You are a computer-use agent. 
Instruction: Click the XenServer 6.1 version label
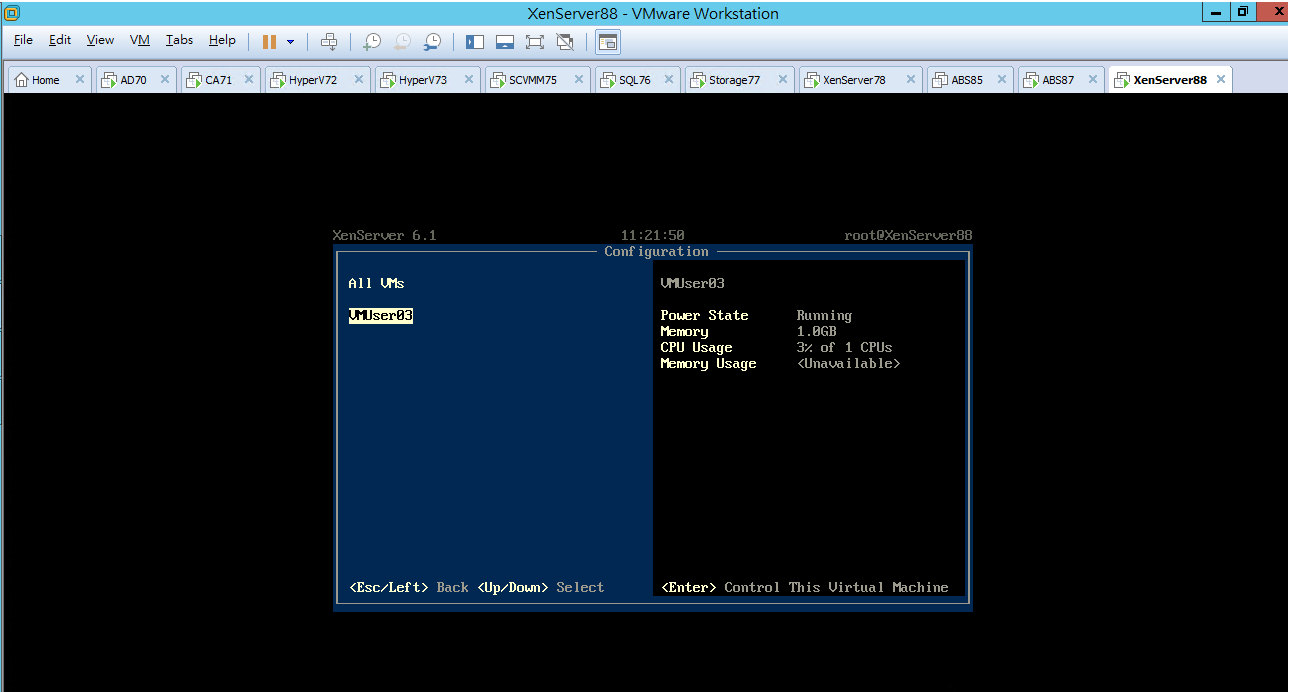click(384, 236)
